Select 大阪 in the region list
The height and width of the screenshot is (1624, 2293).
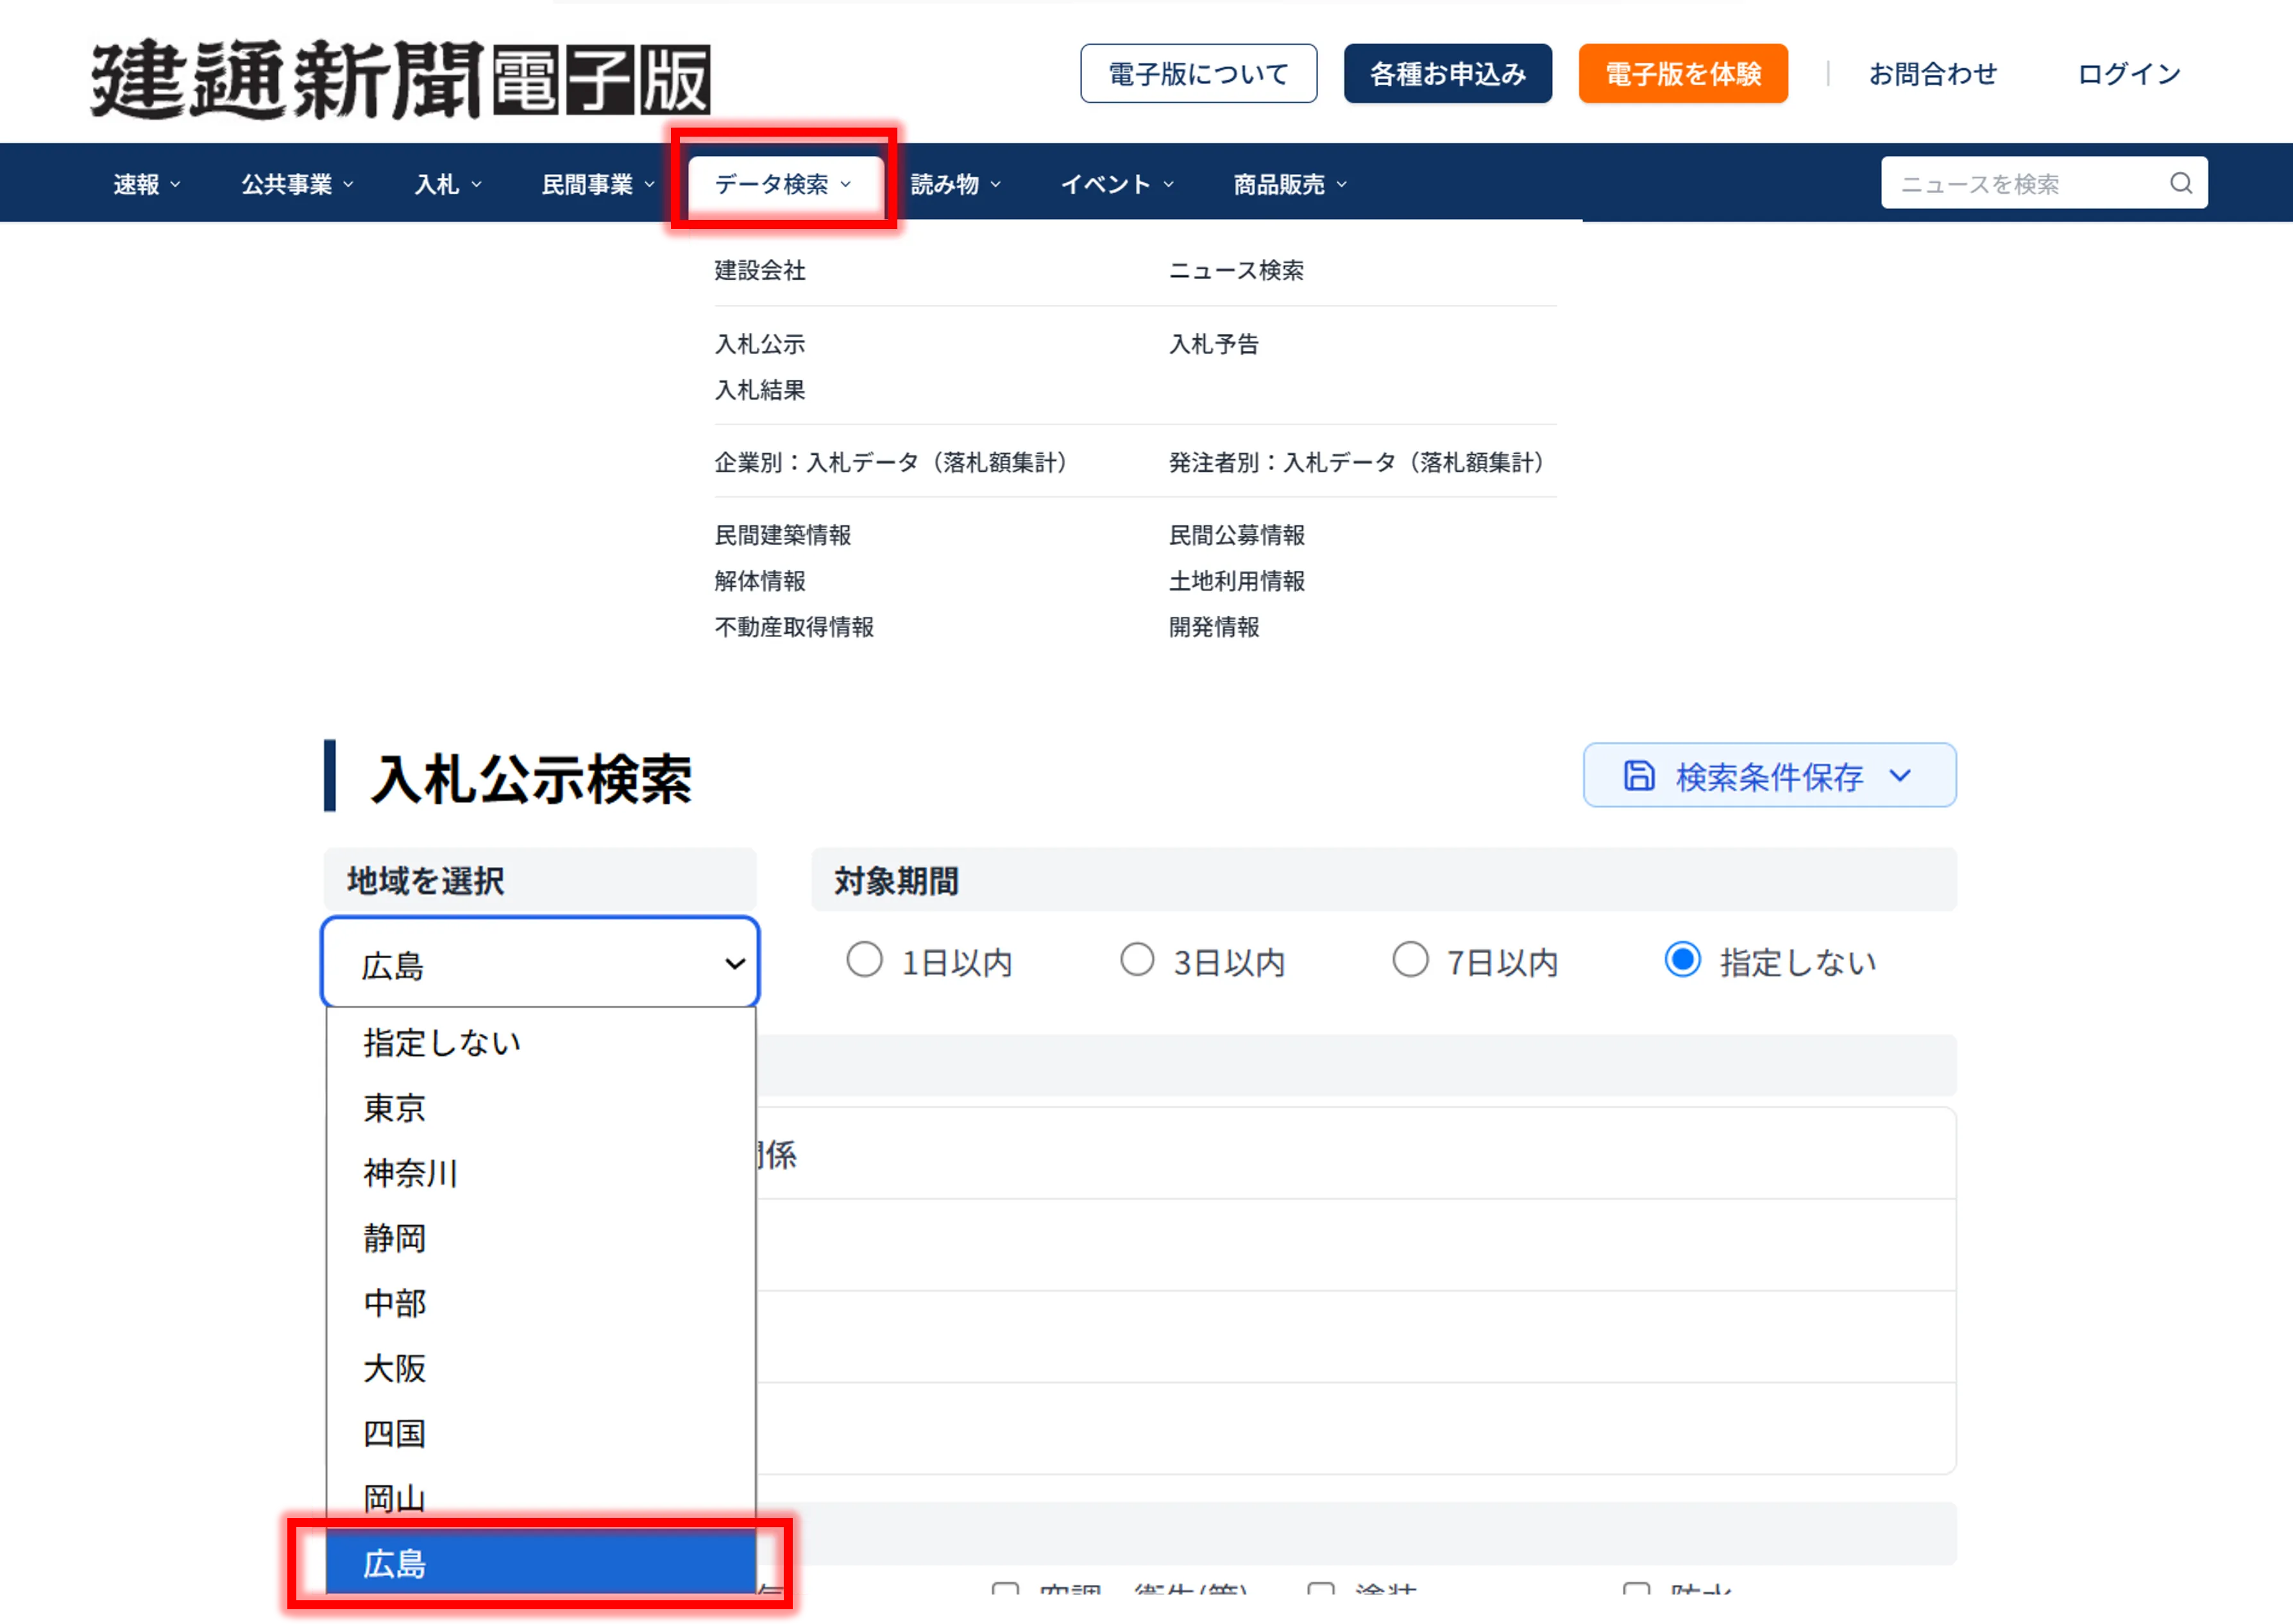point(541,1368)
